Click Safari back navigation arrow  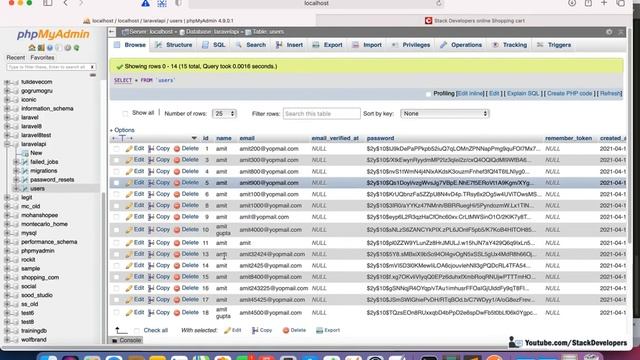click(66, 3)
